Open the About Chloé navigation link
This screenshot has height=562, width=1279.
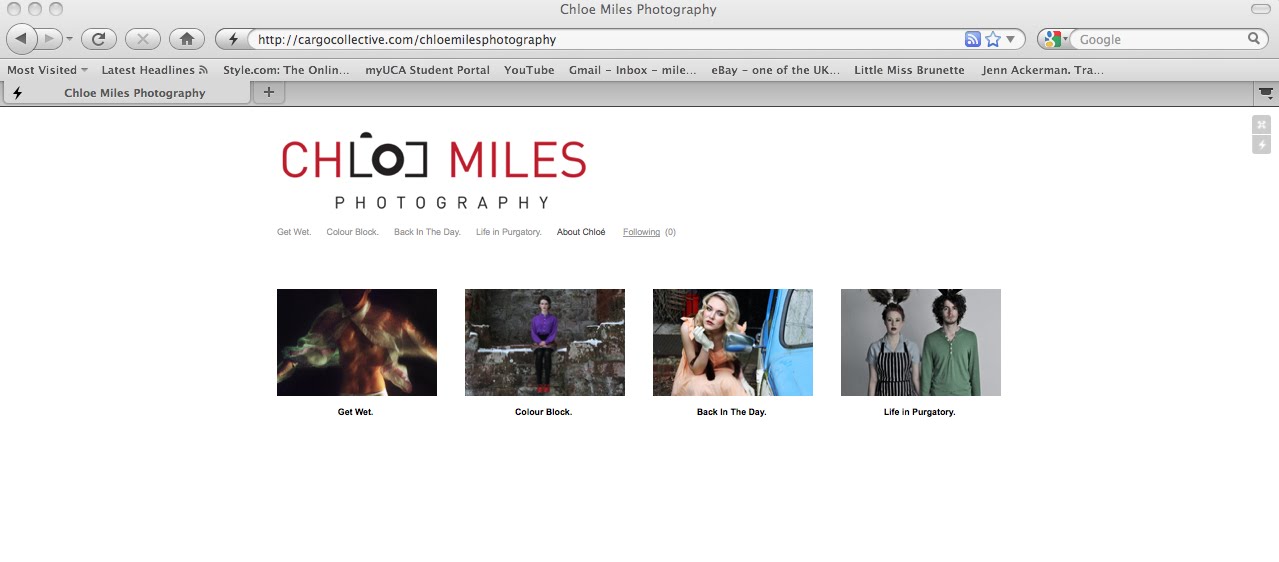click(581, 232)
